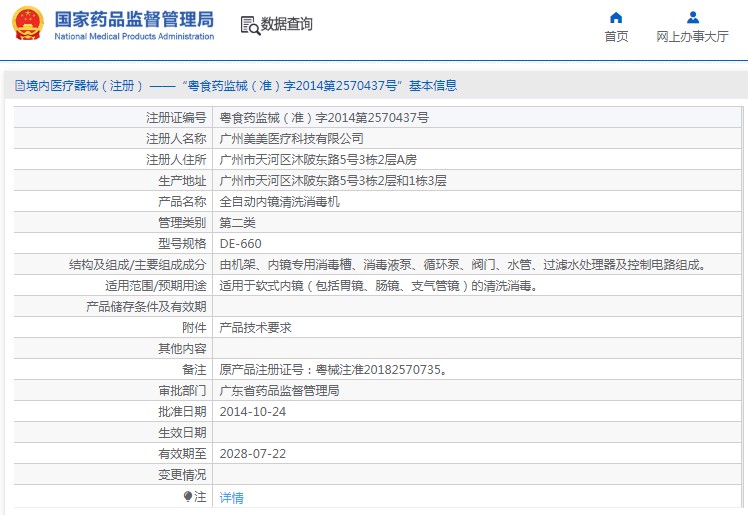Select approving department 广东省药品监督管理局
The width and height of the screenshot is (748, 515).
[x=280, y=391]
